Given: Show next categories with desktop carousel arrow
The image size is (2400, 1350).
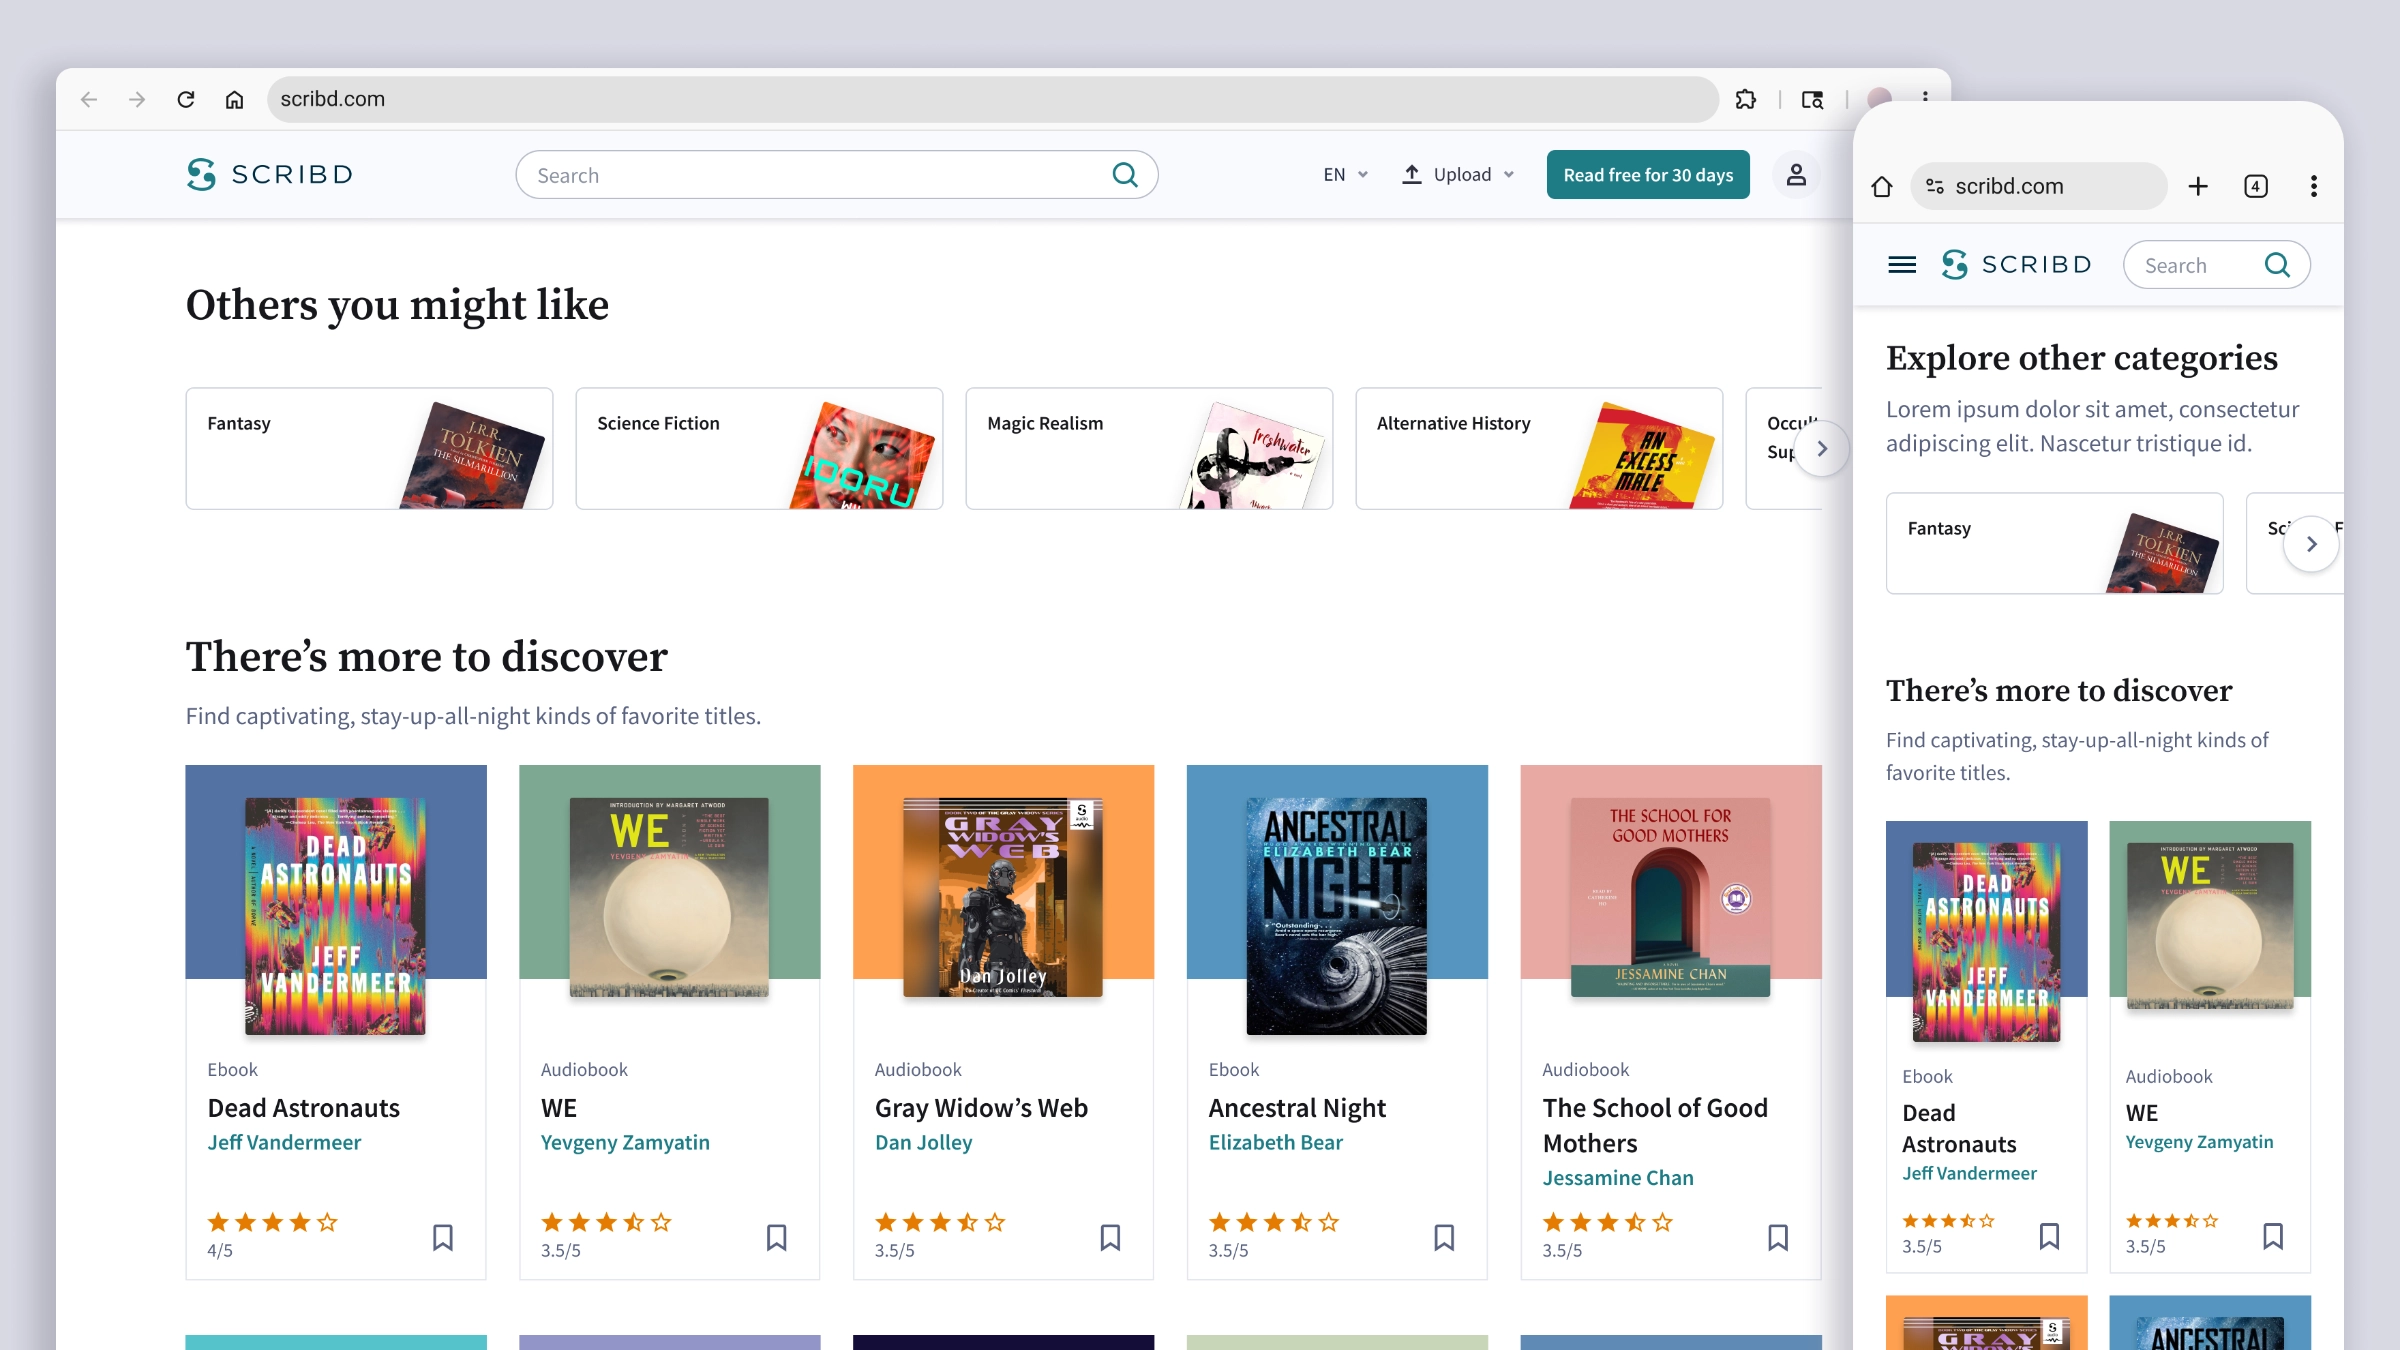Looking at the screenshot, I should click(1822, 449).
